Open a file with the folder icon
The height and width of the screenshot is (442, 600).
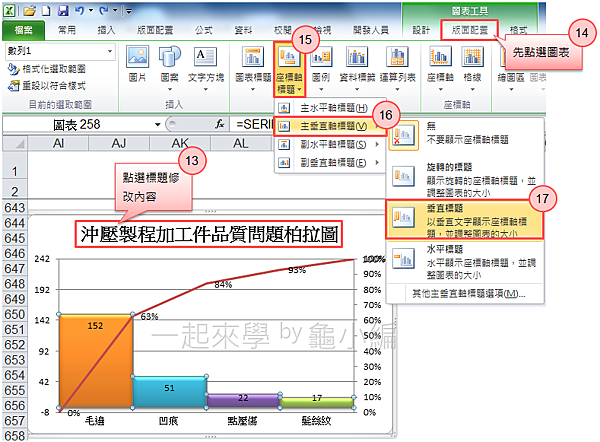tap(30, 11)
